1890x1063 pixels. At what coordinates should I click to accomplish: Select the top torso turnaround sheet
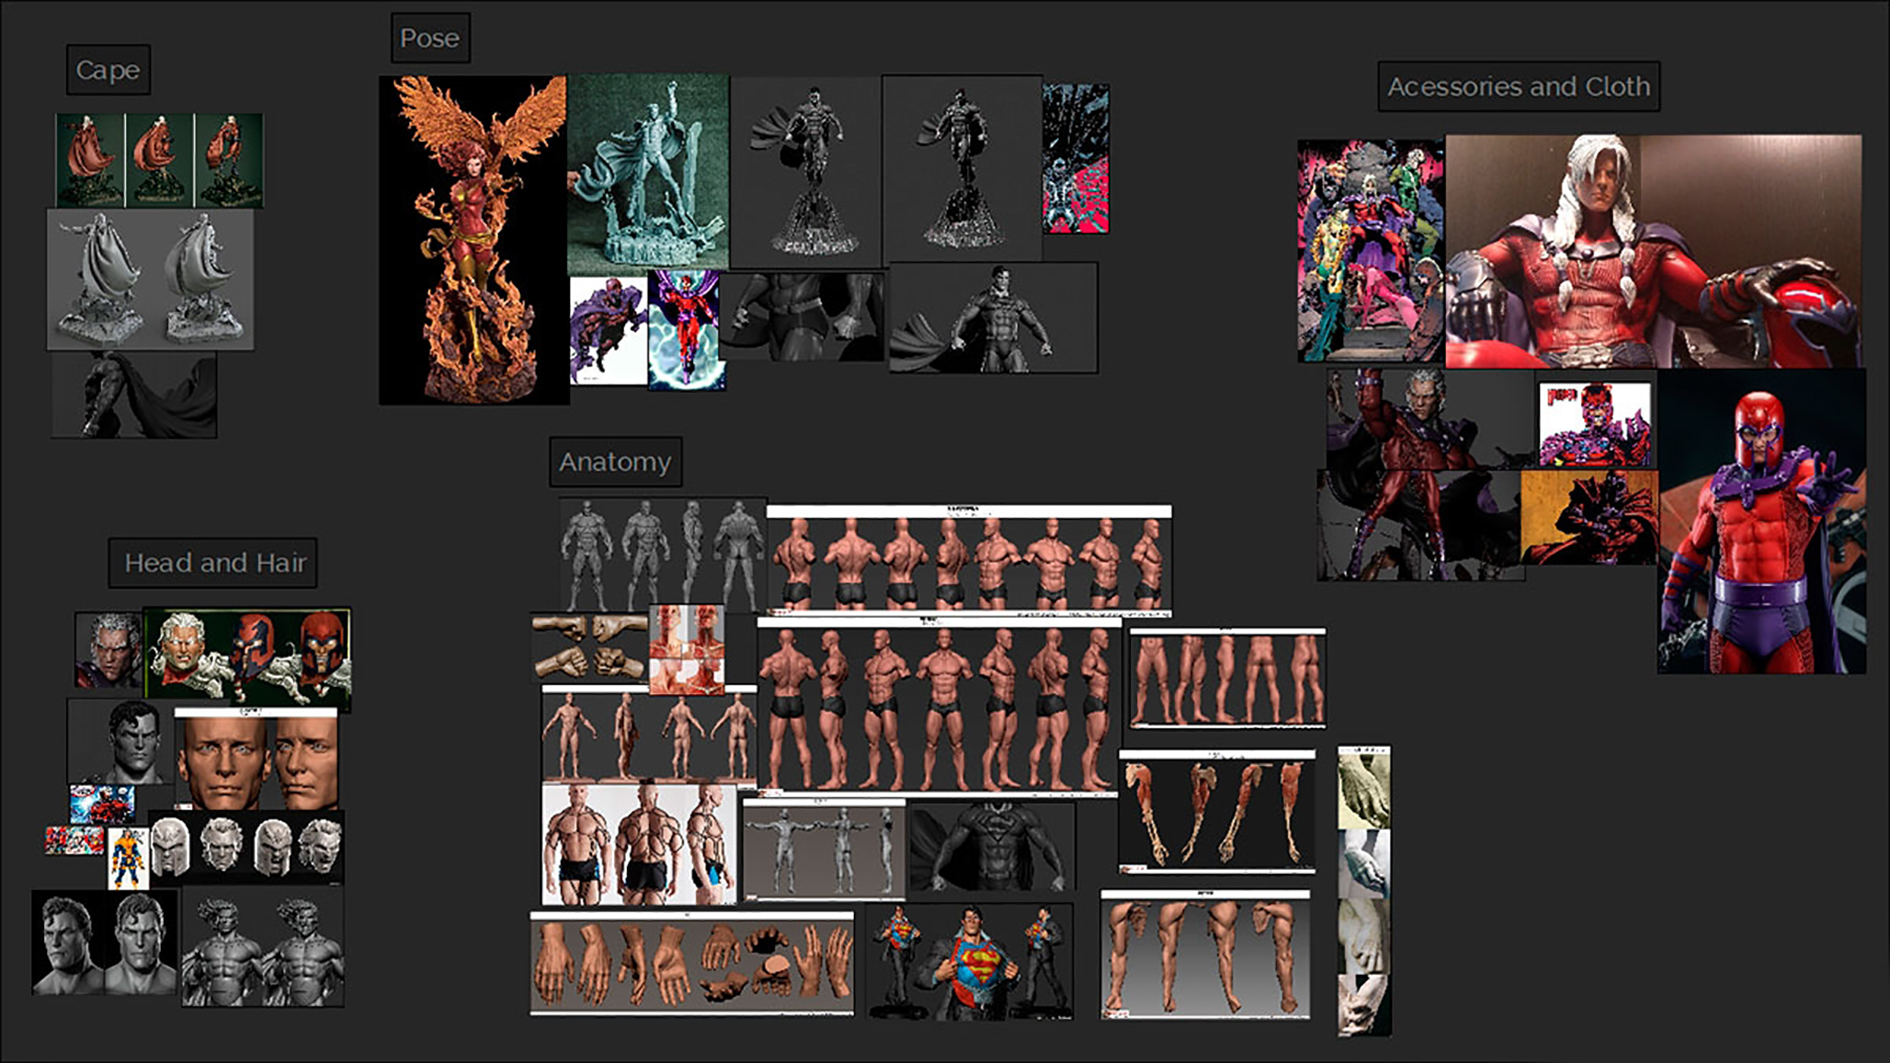(x=969, y=559)
